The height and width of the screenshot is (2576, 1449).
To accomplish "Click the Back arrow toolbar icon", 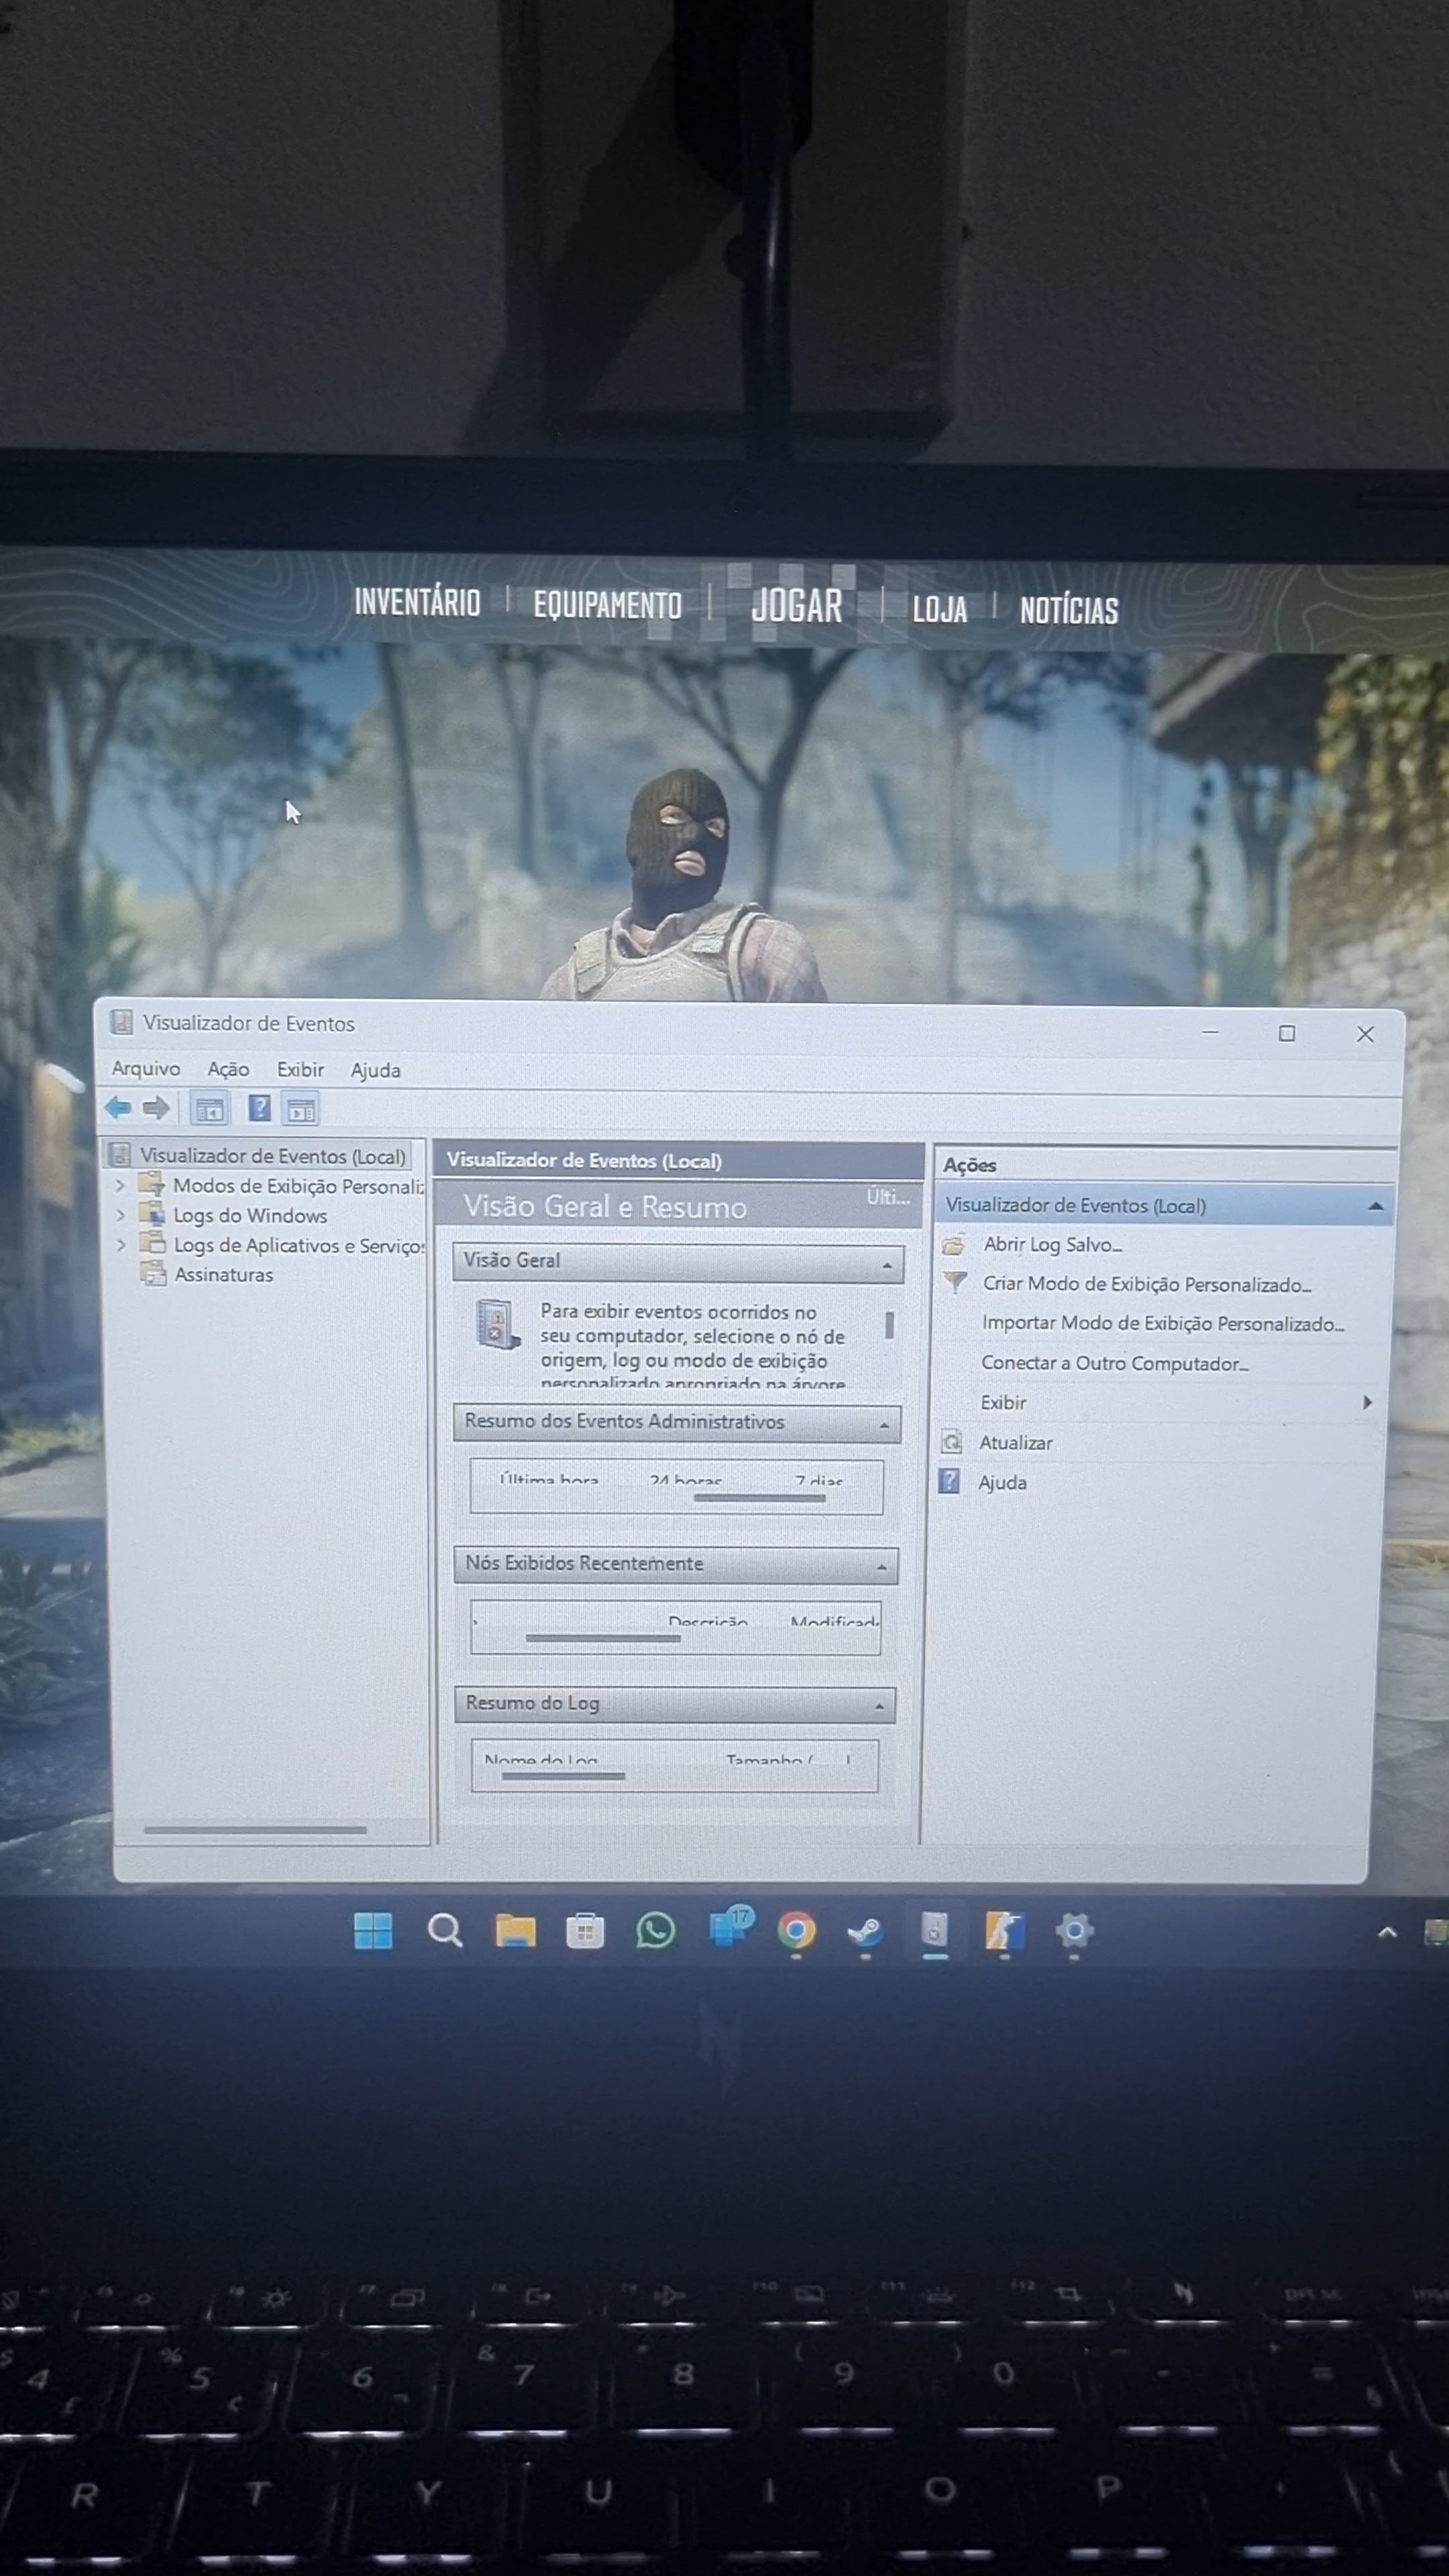I will [118, 1107].
